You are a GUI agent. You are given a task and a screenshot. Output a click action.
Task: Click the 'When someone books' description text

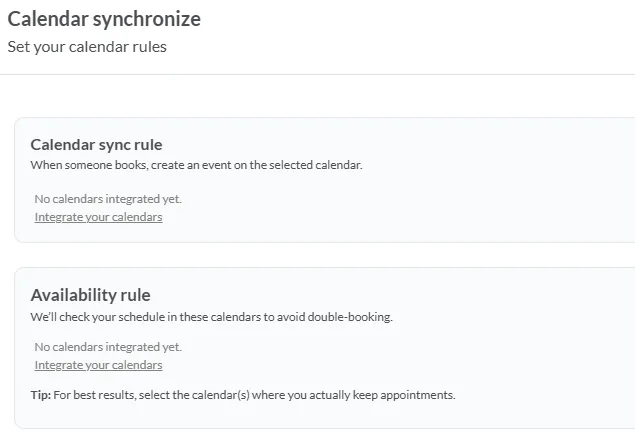pyautogui.click(x=196, y=165)
